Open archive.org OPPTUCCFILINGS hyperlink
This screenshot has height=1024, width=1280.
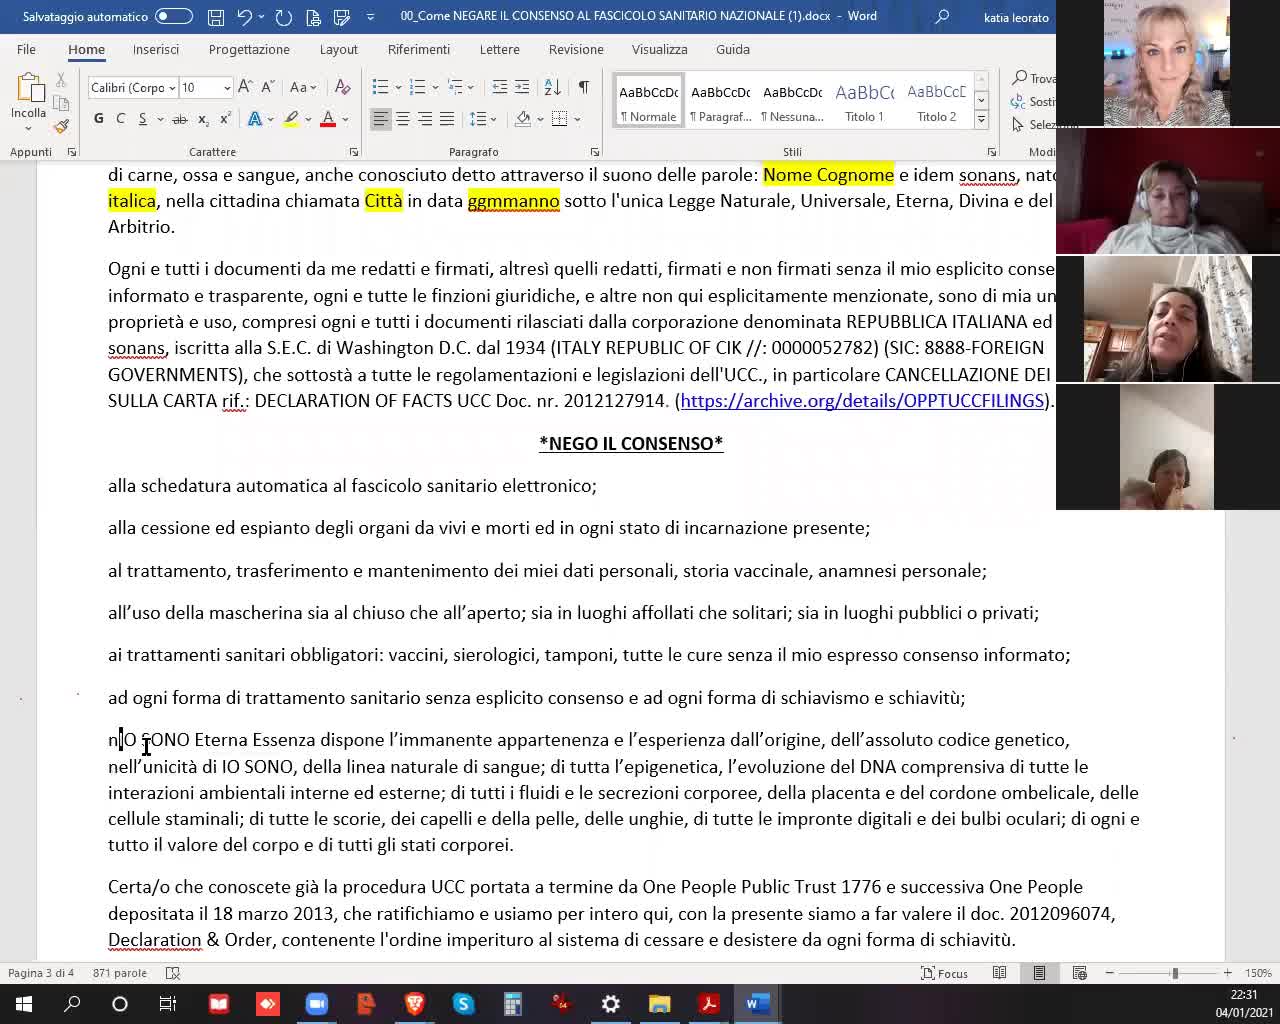coord(862,400)
